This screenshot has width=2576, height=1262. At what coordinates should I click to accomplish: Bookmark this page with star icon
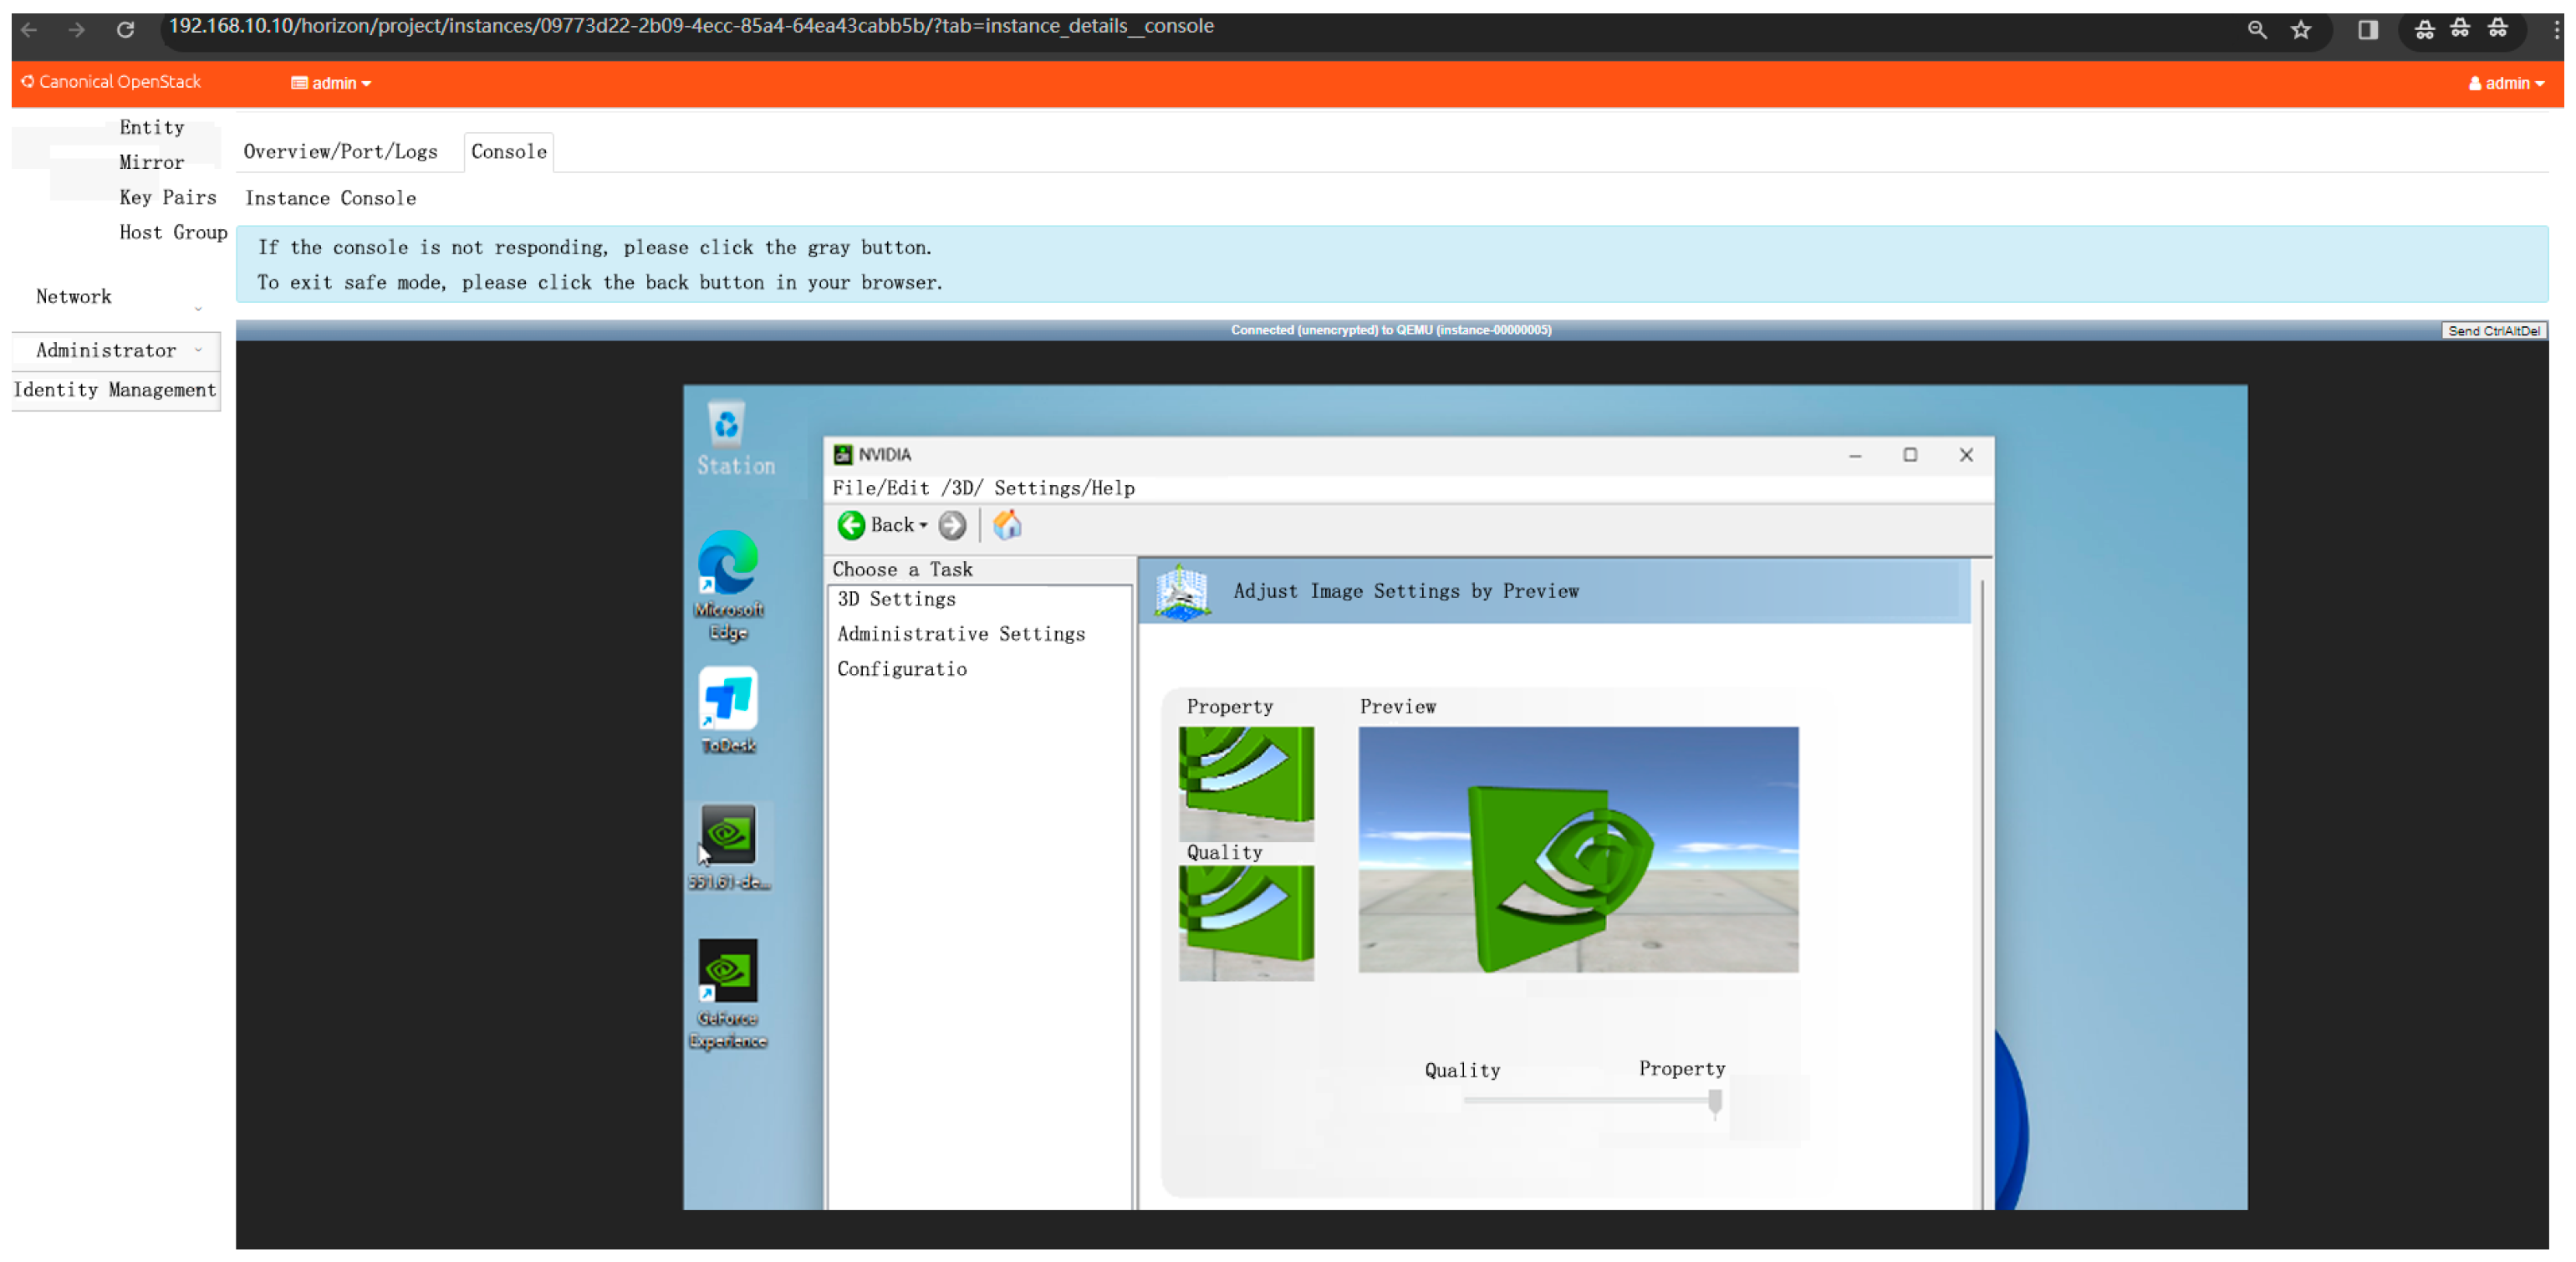click(x=2301, y=29)
